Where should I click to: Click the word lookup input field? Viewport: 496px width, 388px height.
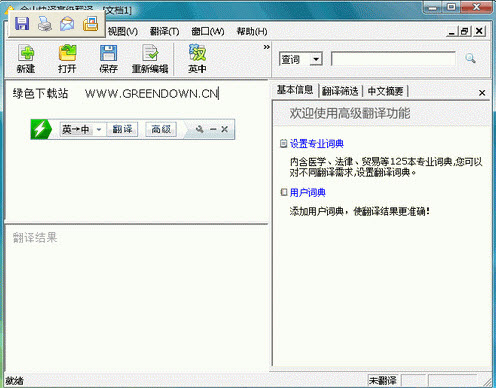(x=394, y=59)
